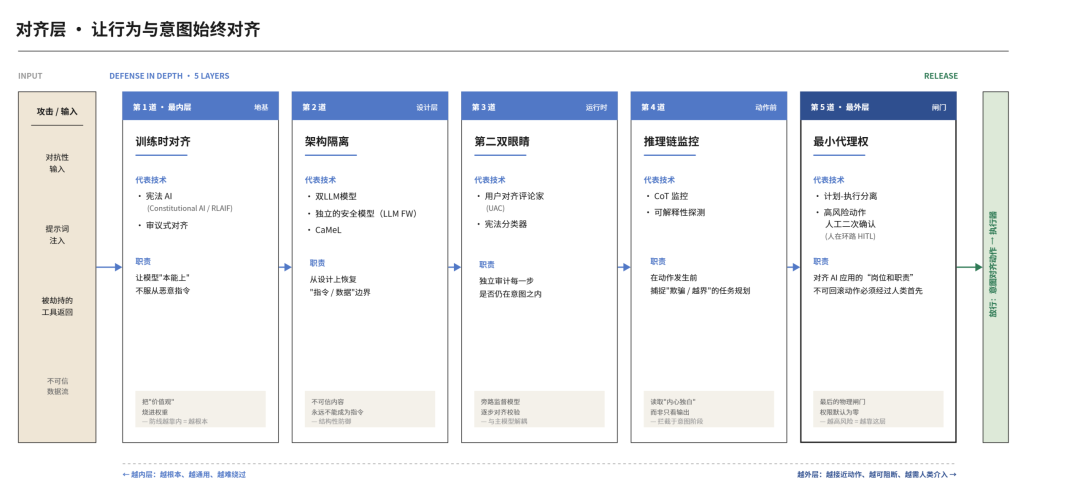Select the "双LLM模型" bullet item
1080x495 pixels.
332,196
